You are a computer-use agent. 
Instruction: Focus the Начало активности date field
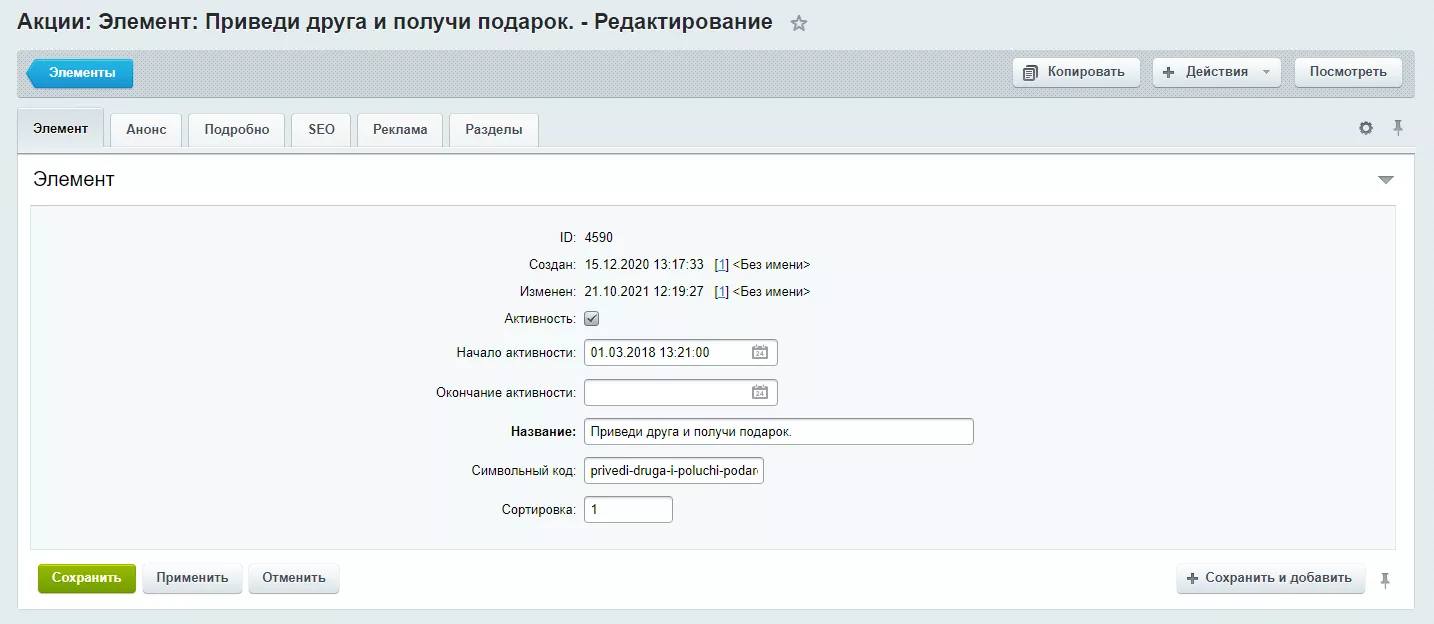click(681, 353)
